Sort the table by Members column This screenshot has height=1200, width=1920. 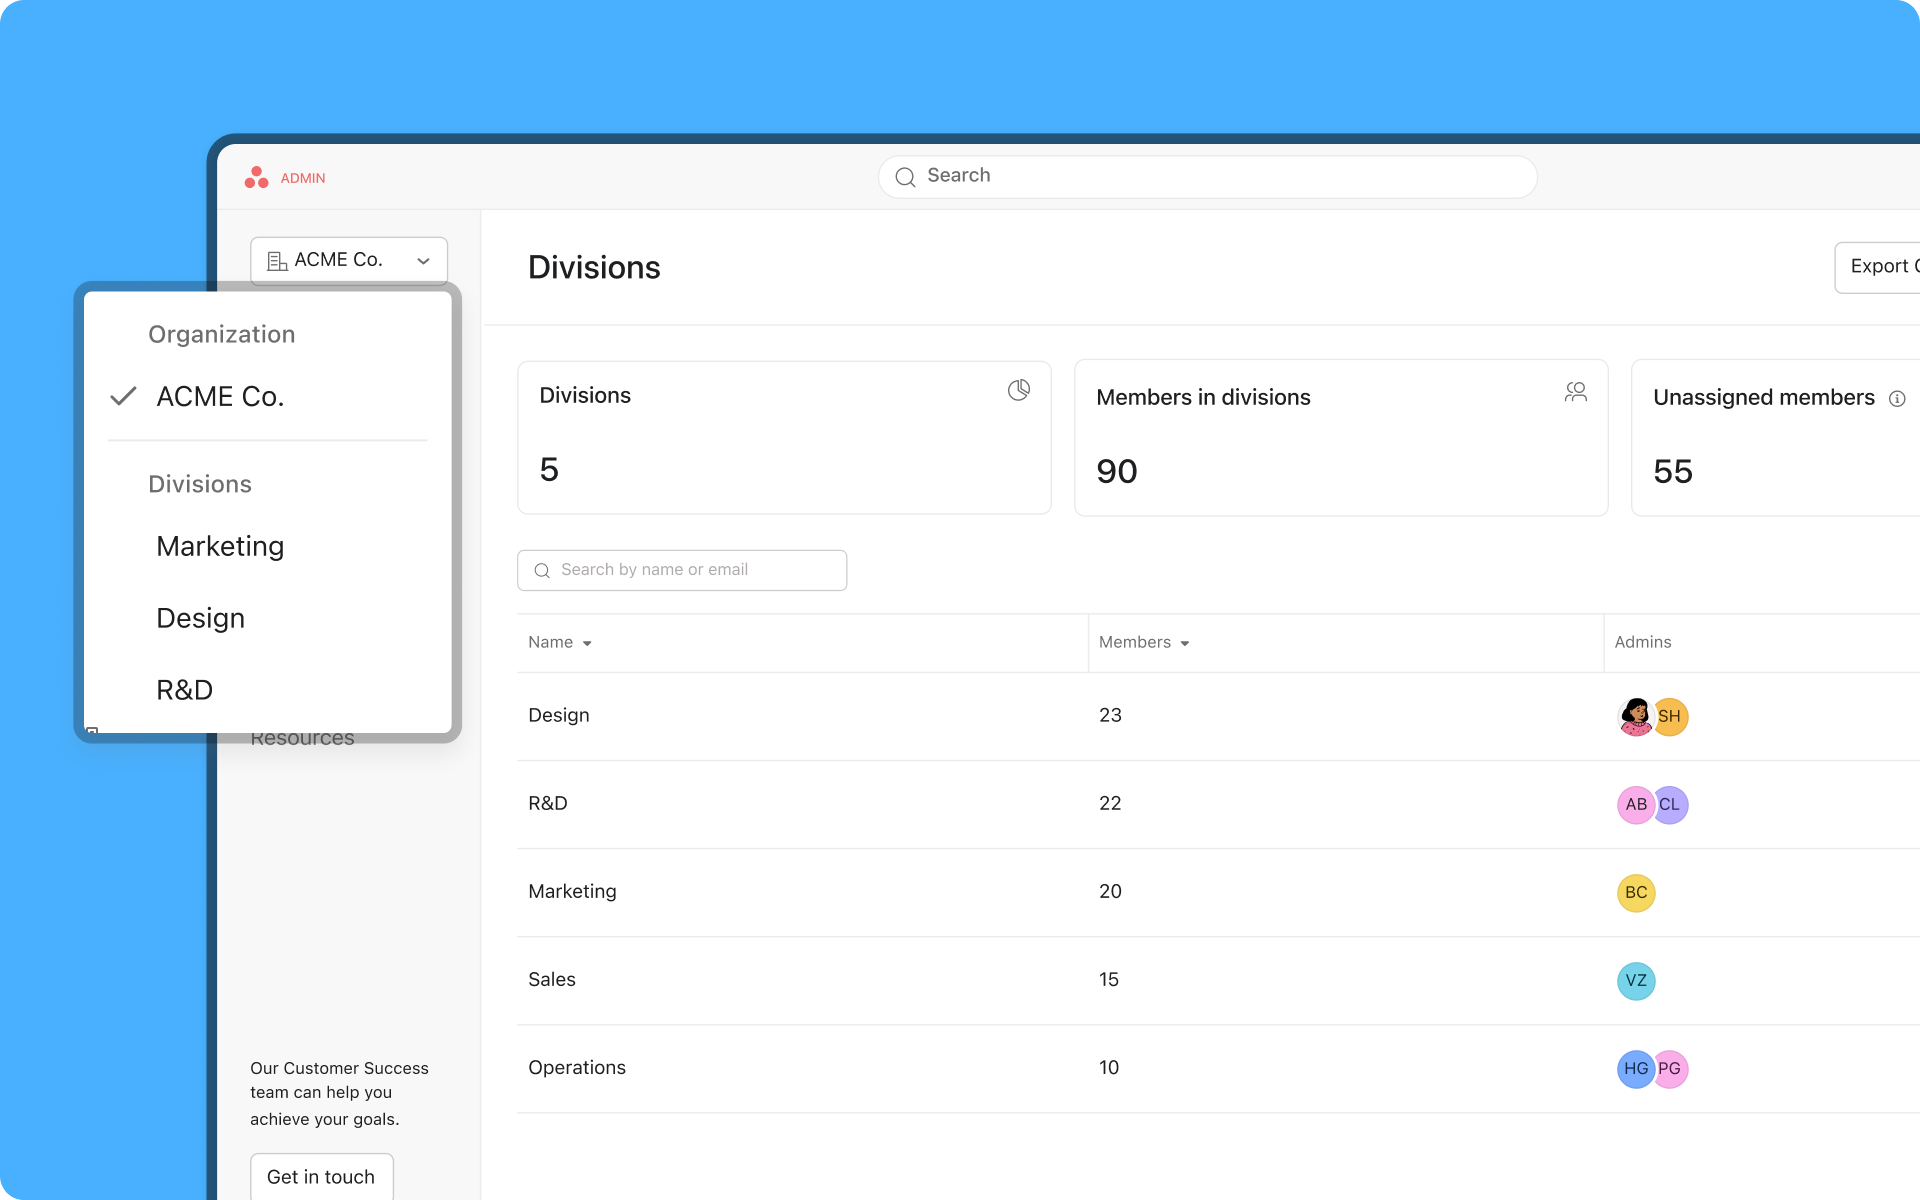tap(1143, 642)
